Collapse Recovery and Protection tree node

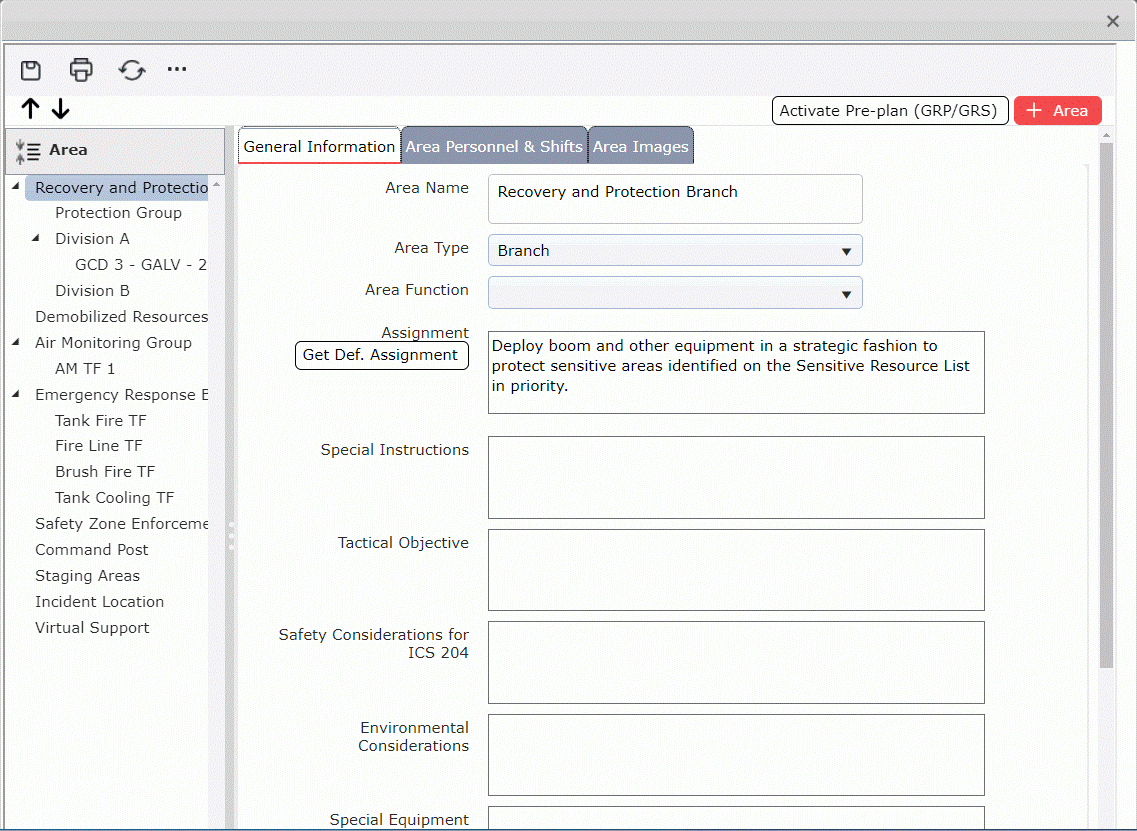16,186
